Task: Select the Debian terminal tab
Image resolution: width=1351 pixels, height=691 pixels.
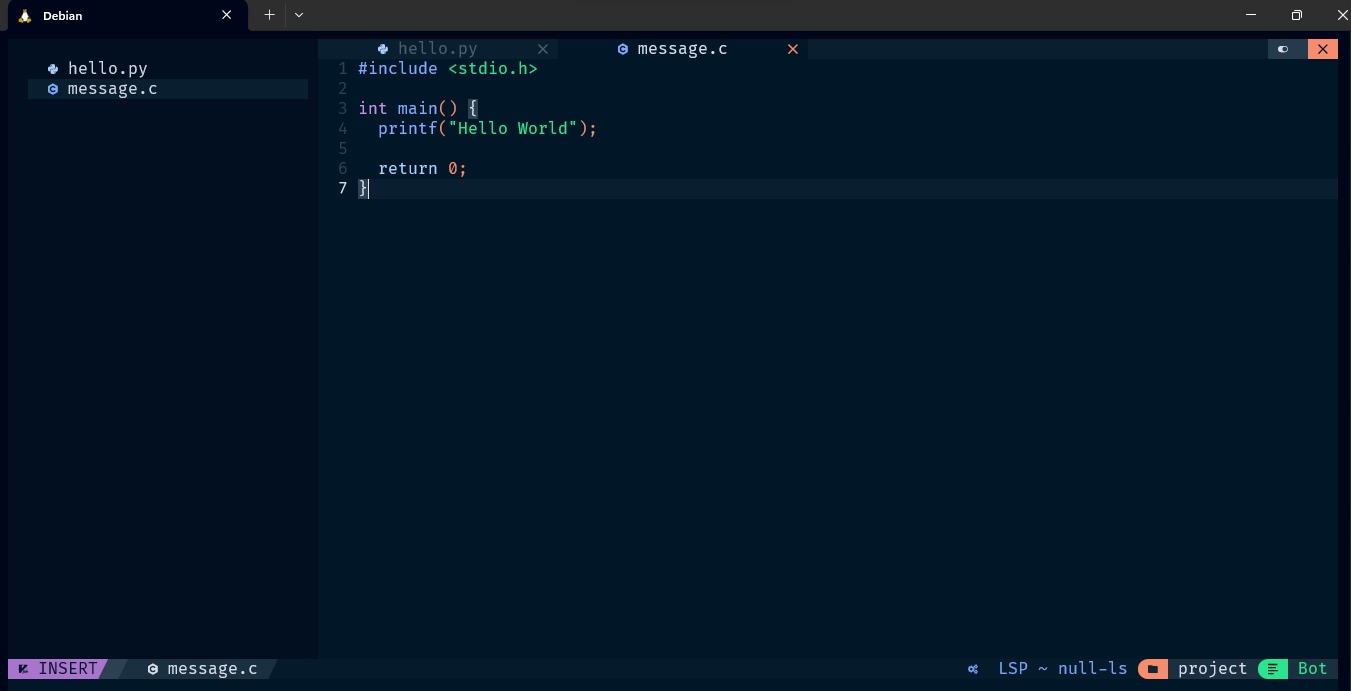Action: click(x=126, y=16)
